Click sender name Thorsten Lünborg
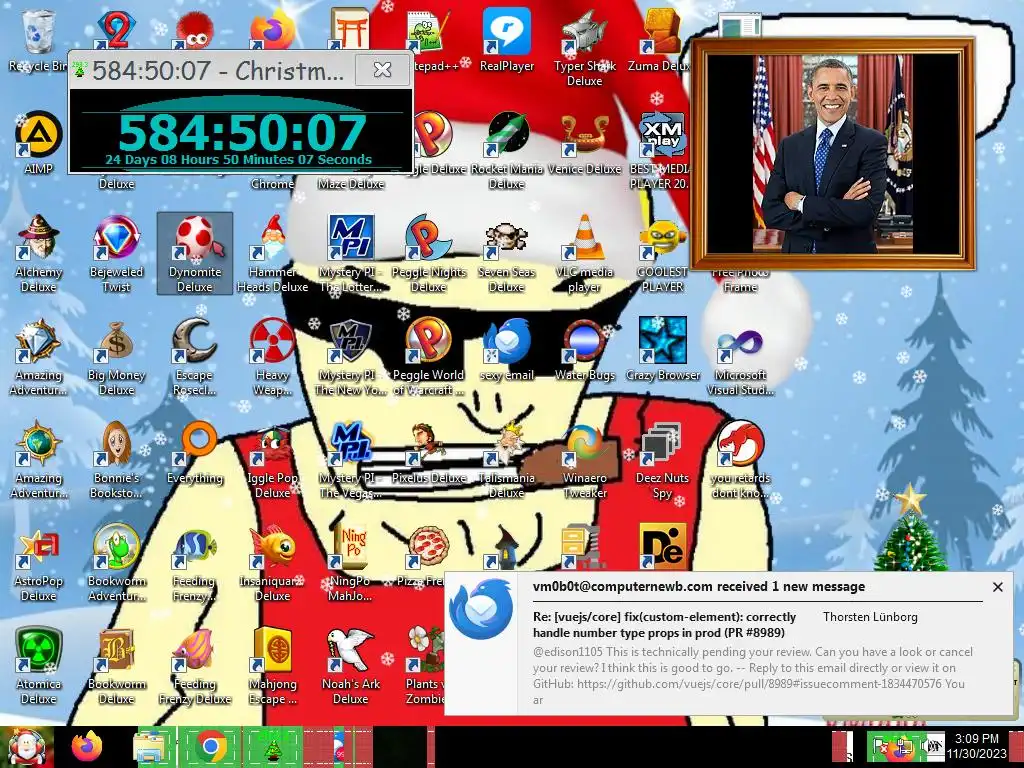Screen dimensions: 1024x768 point(870,617)
